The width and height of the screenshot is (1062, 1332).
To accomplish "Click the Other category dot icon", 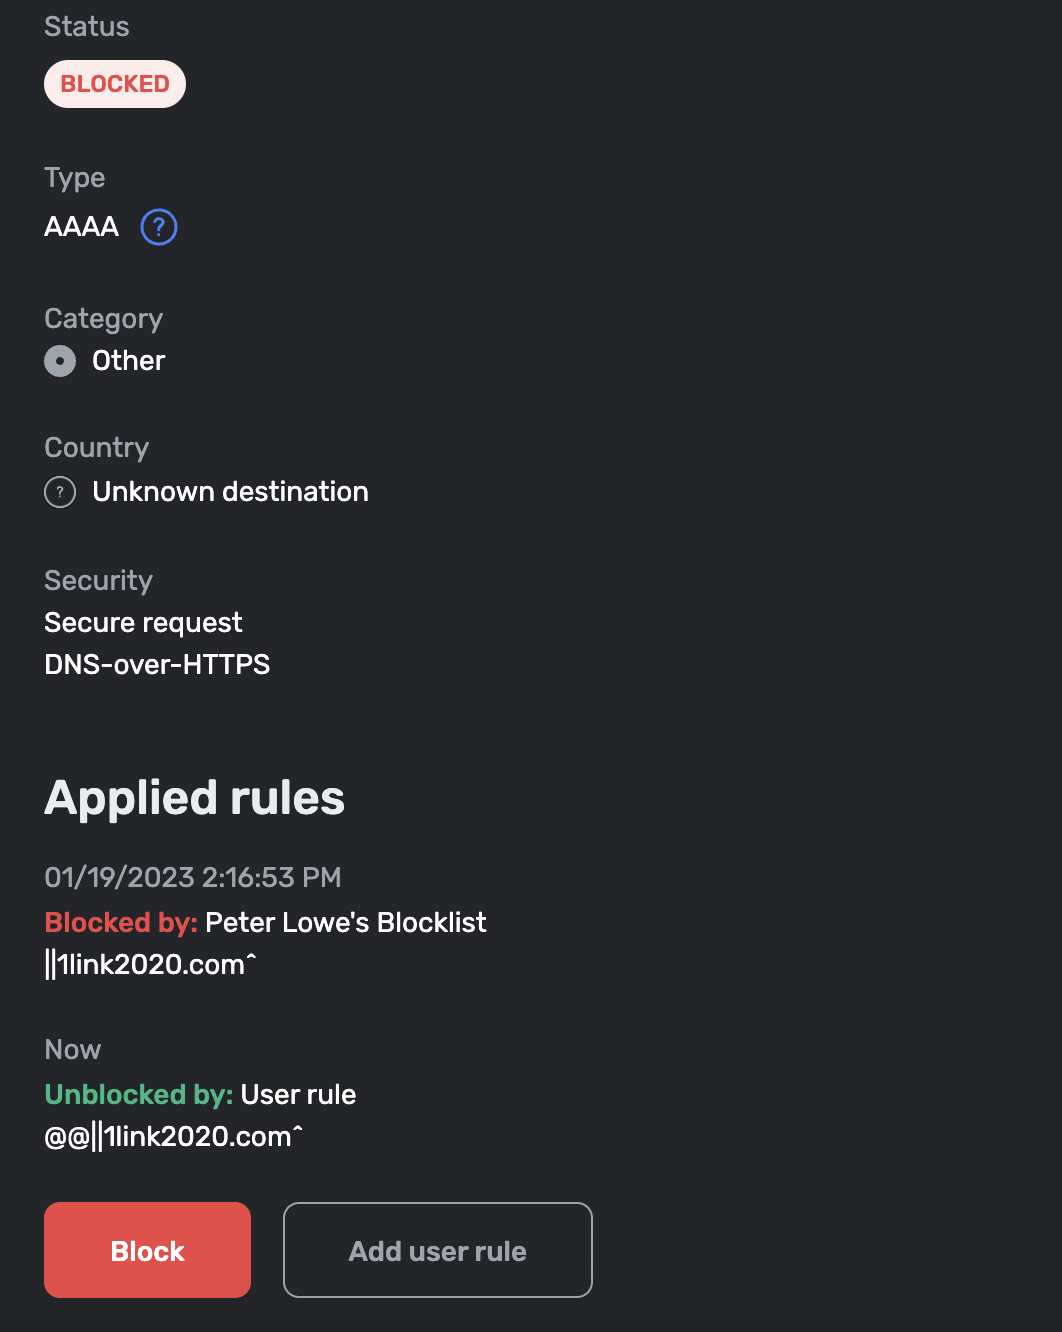I will point(60,361).
